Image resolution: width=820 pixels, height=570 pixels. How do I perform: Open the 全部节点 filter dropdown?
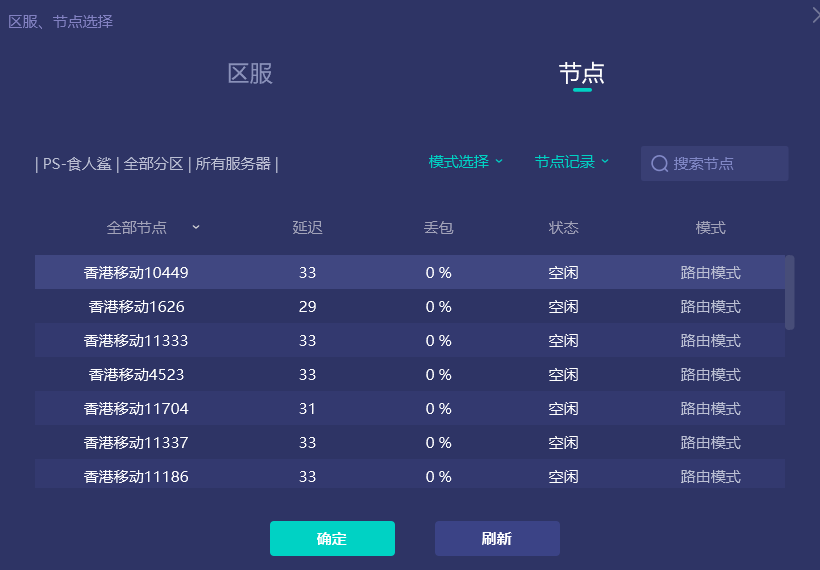[153, 227]
